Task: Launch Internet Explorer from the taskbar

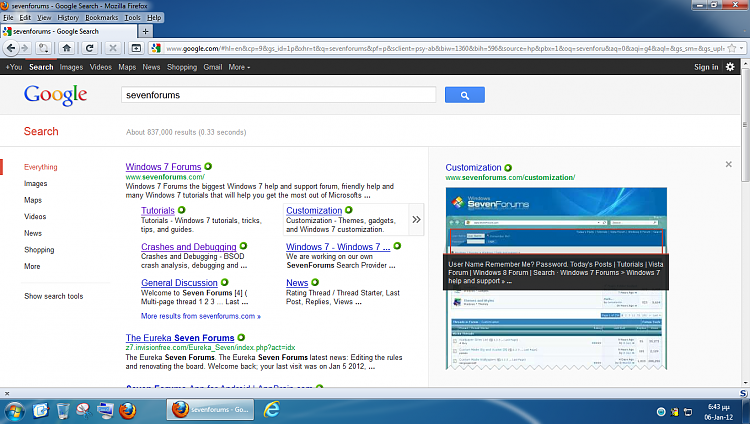Action: 272,410
